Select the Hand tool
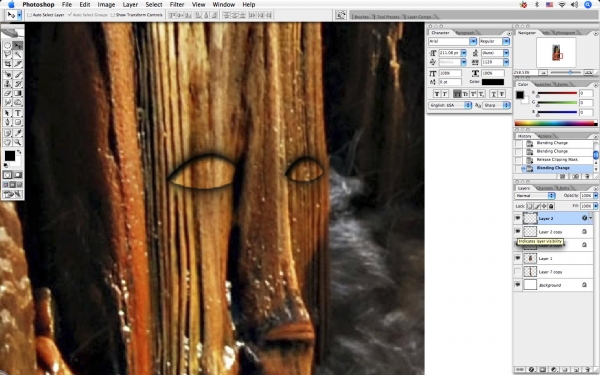This screenshot has width=600, height=375. coord(7,142)
